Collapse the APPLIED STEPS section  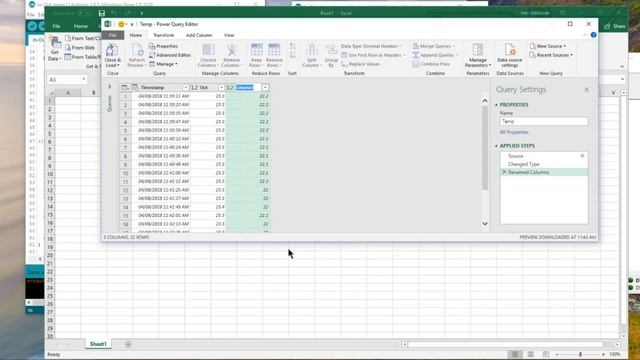(497, 146)
